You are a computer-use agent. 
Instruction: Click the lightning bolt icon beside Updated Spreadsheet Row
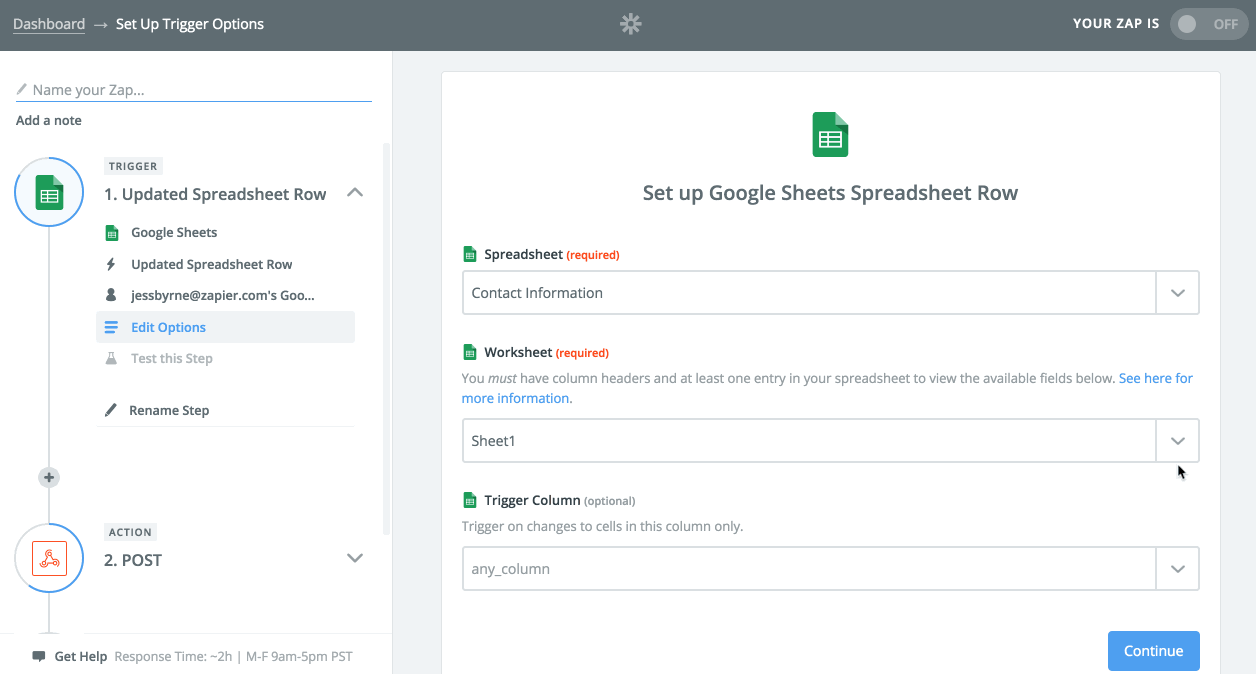(x=111, y=264)
